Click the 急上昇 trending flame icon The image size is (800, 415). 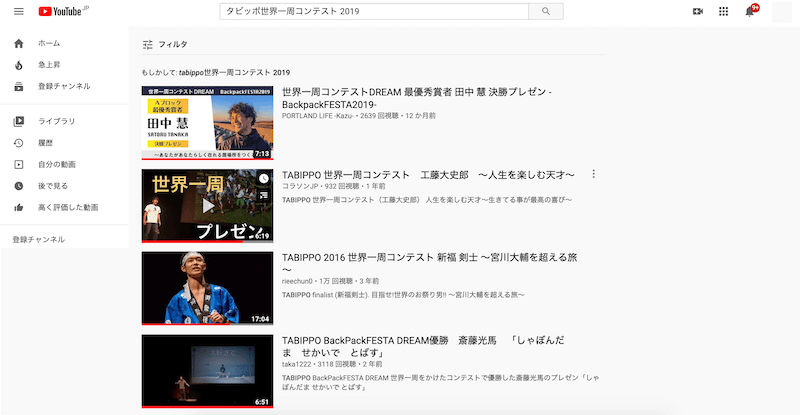(19, 65)
